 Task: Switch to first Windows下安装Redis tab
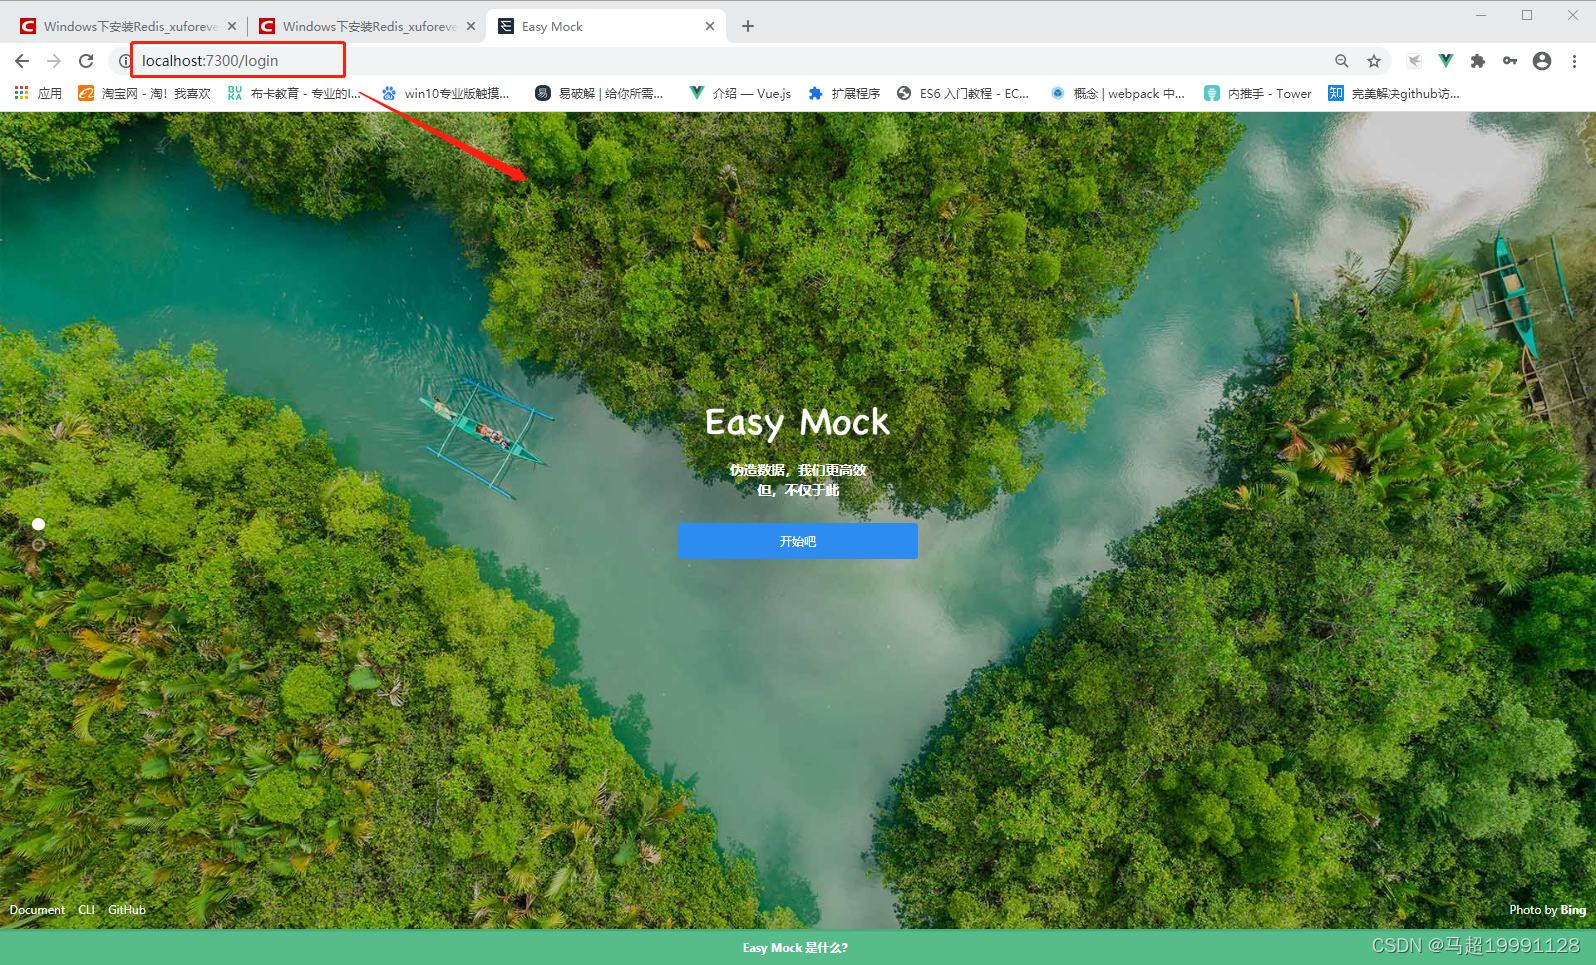click(130, 26)
